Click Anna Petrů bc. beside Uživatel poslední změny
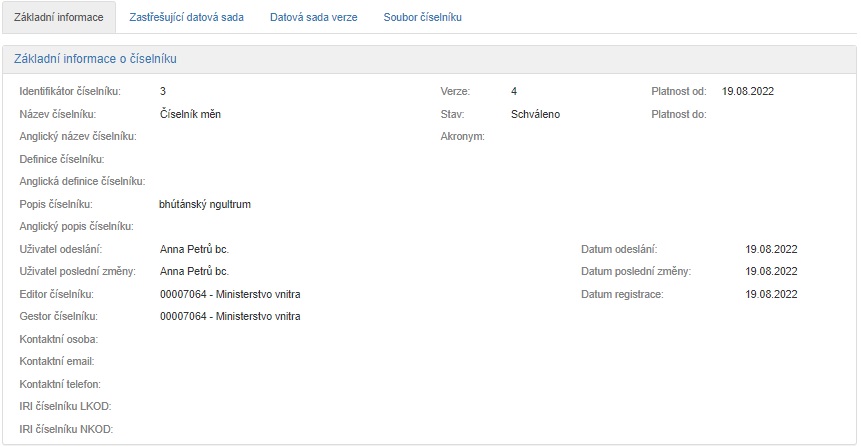Image resolution: width=861 pixels, height=447 pixels. click(194, 271)
